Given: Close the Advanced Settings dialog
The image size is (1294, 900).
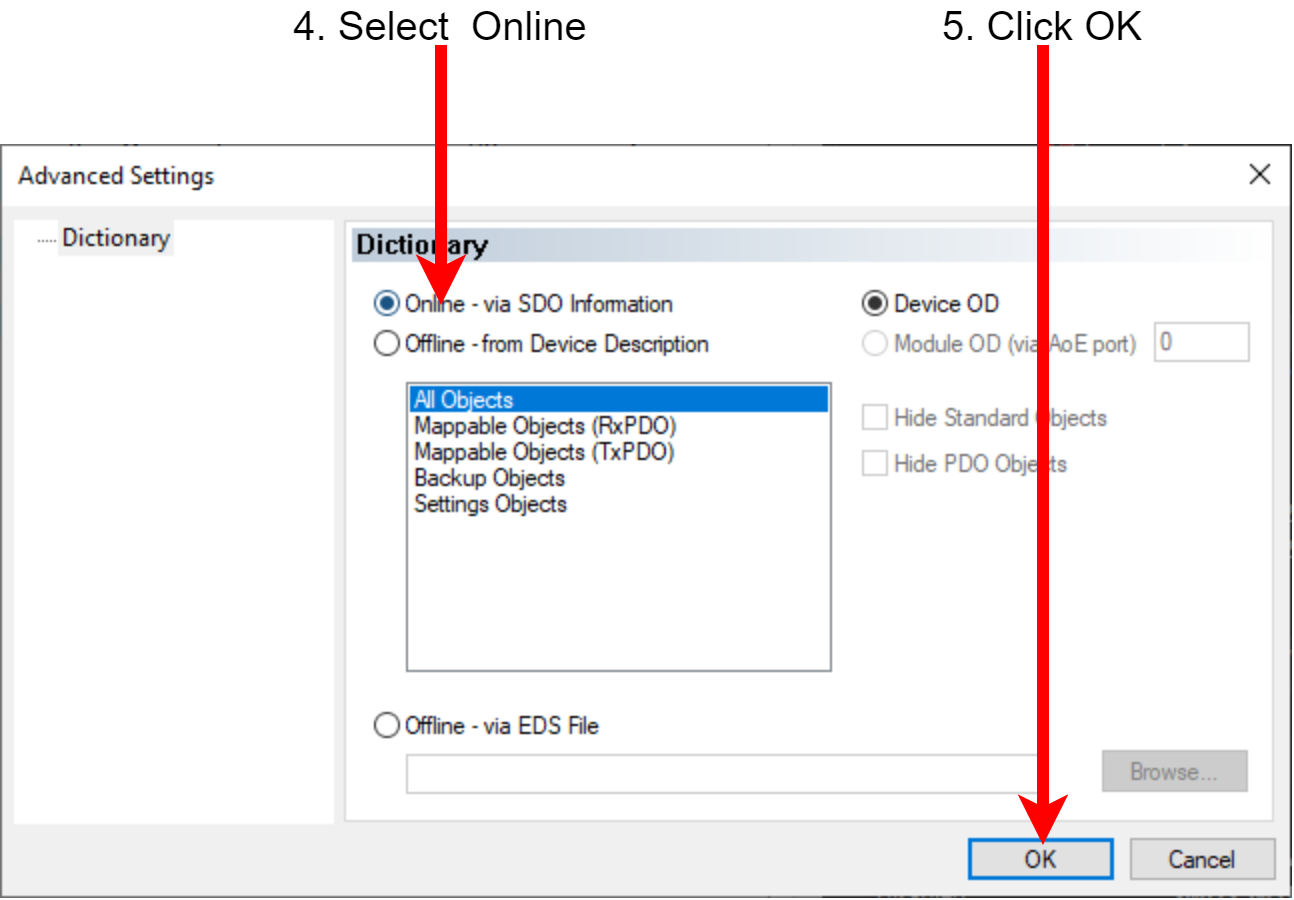Looking at the screenshot, I should coord(1259,176).
